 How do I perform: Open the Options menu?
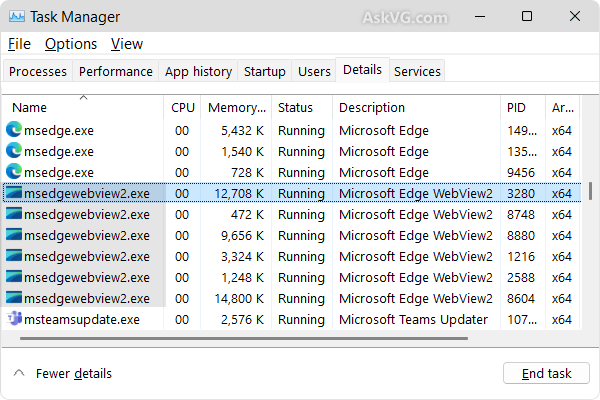pos(71,44)
